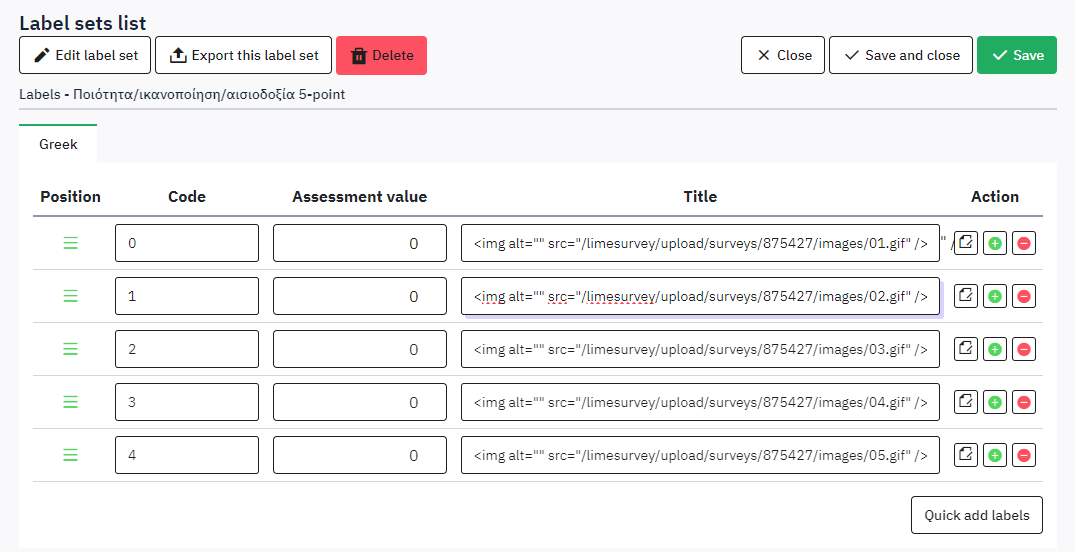Focus the Code field containing 1
The image size is (1075, 552).
point(186,296)
